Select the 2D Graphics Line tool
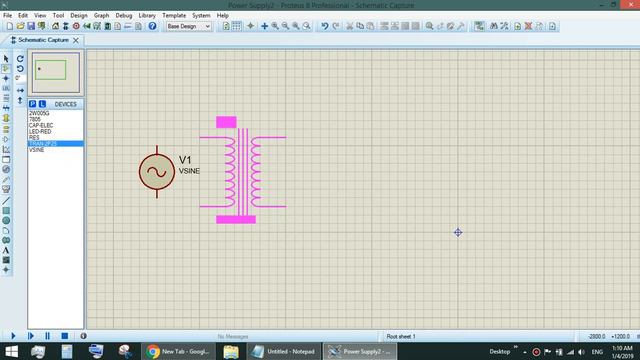The image size is (640, 360). (6, 201)
